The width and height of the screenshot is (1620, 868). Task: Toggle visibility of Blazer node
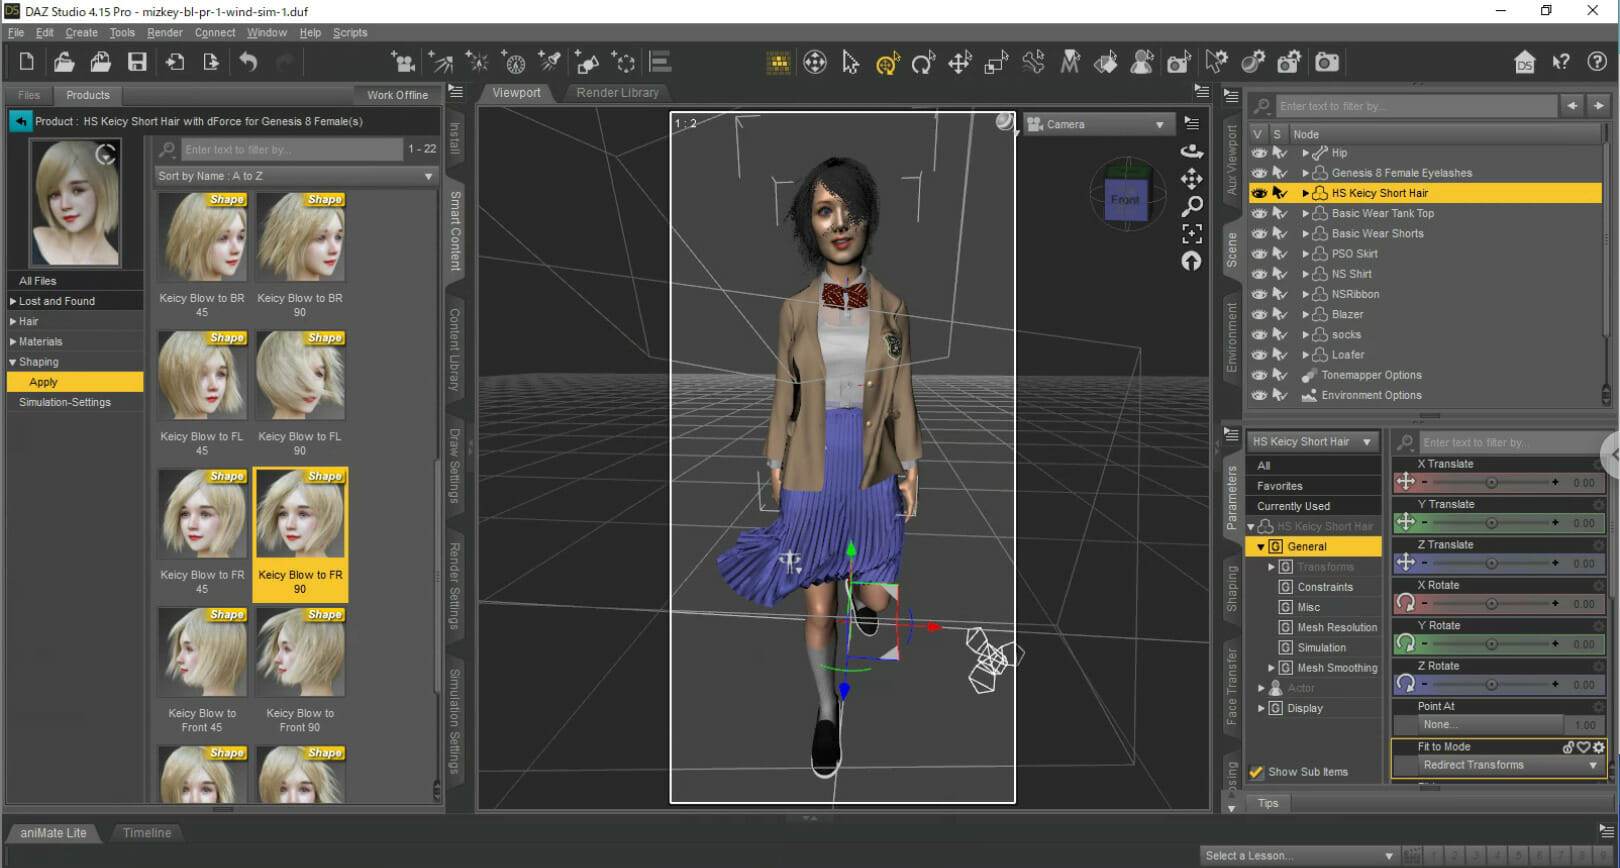(x=1259, y=314)
